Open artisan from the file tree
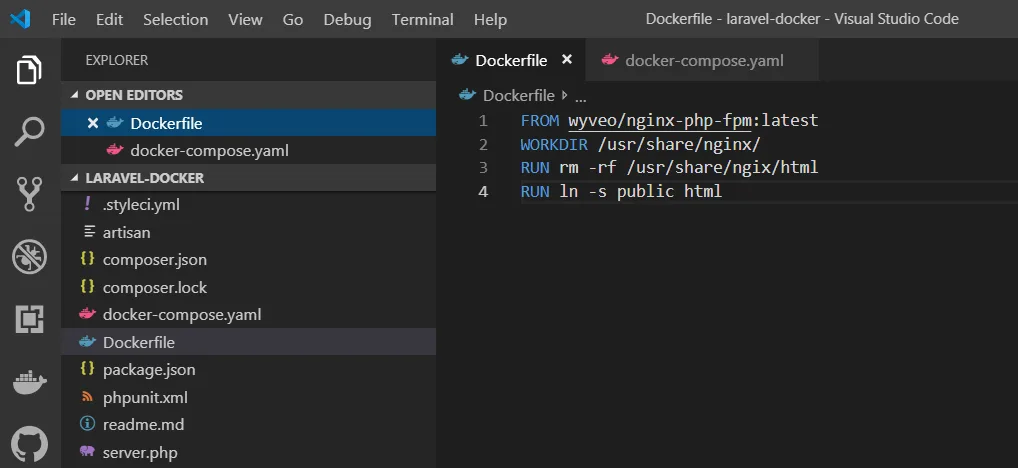 tap(249, 232)
